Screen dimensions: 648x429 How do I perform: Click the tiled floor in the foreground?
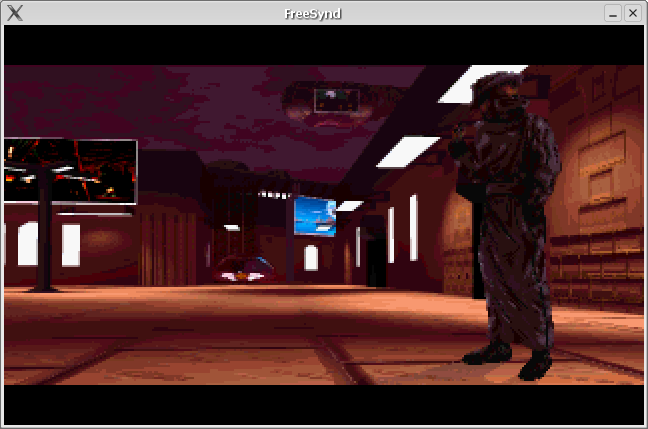[250, 340]
